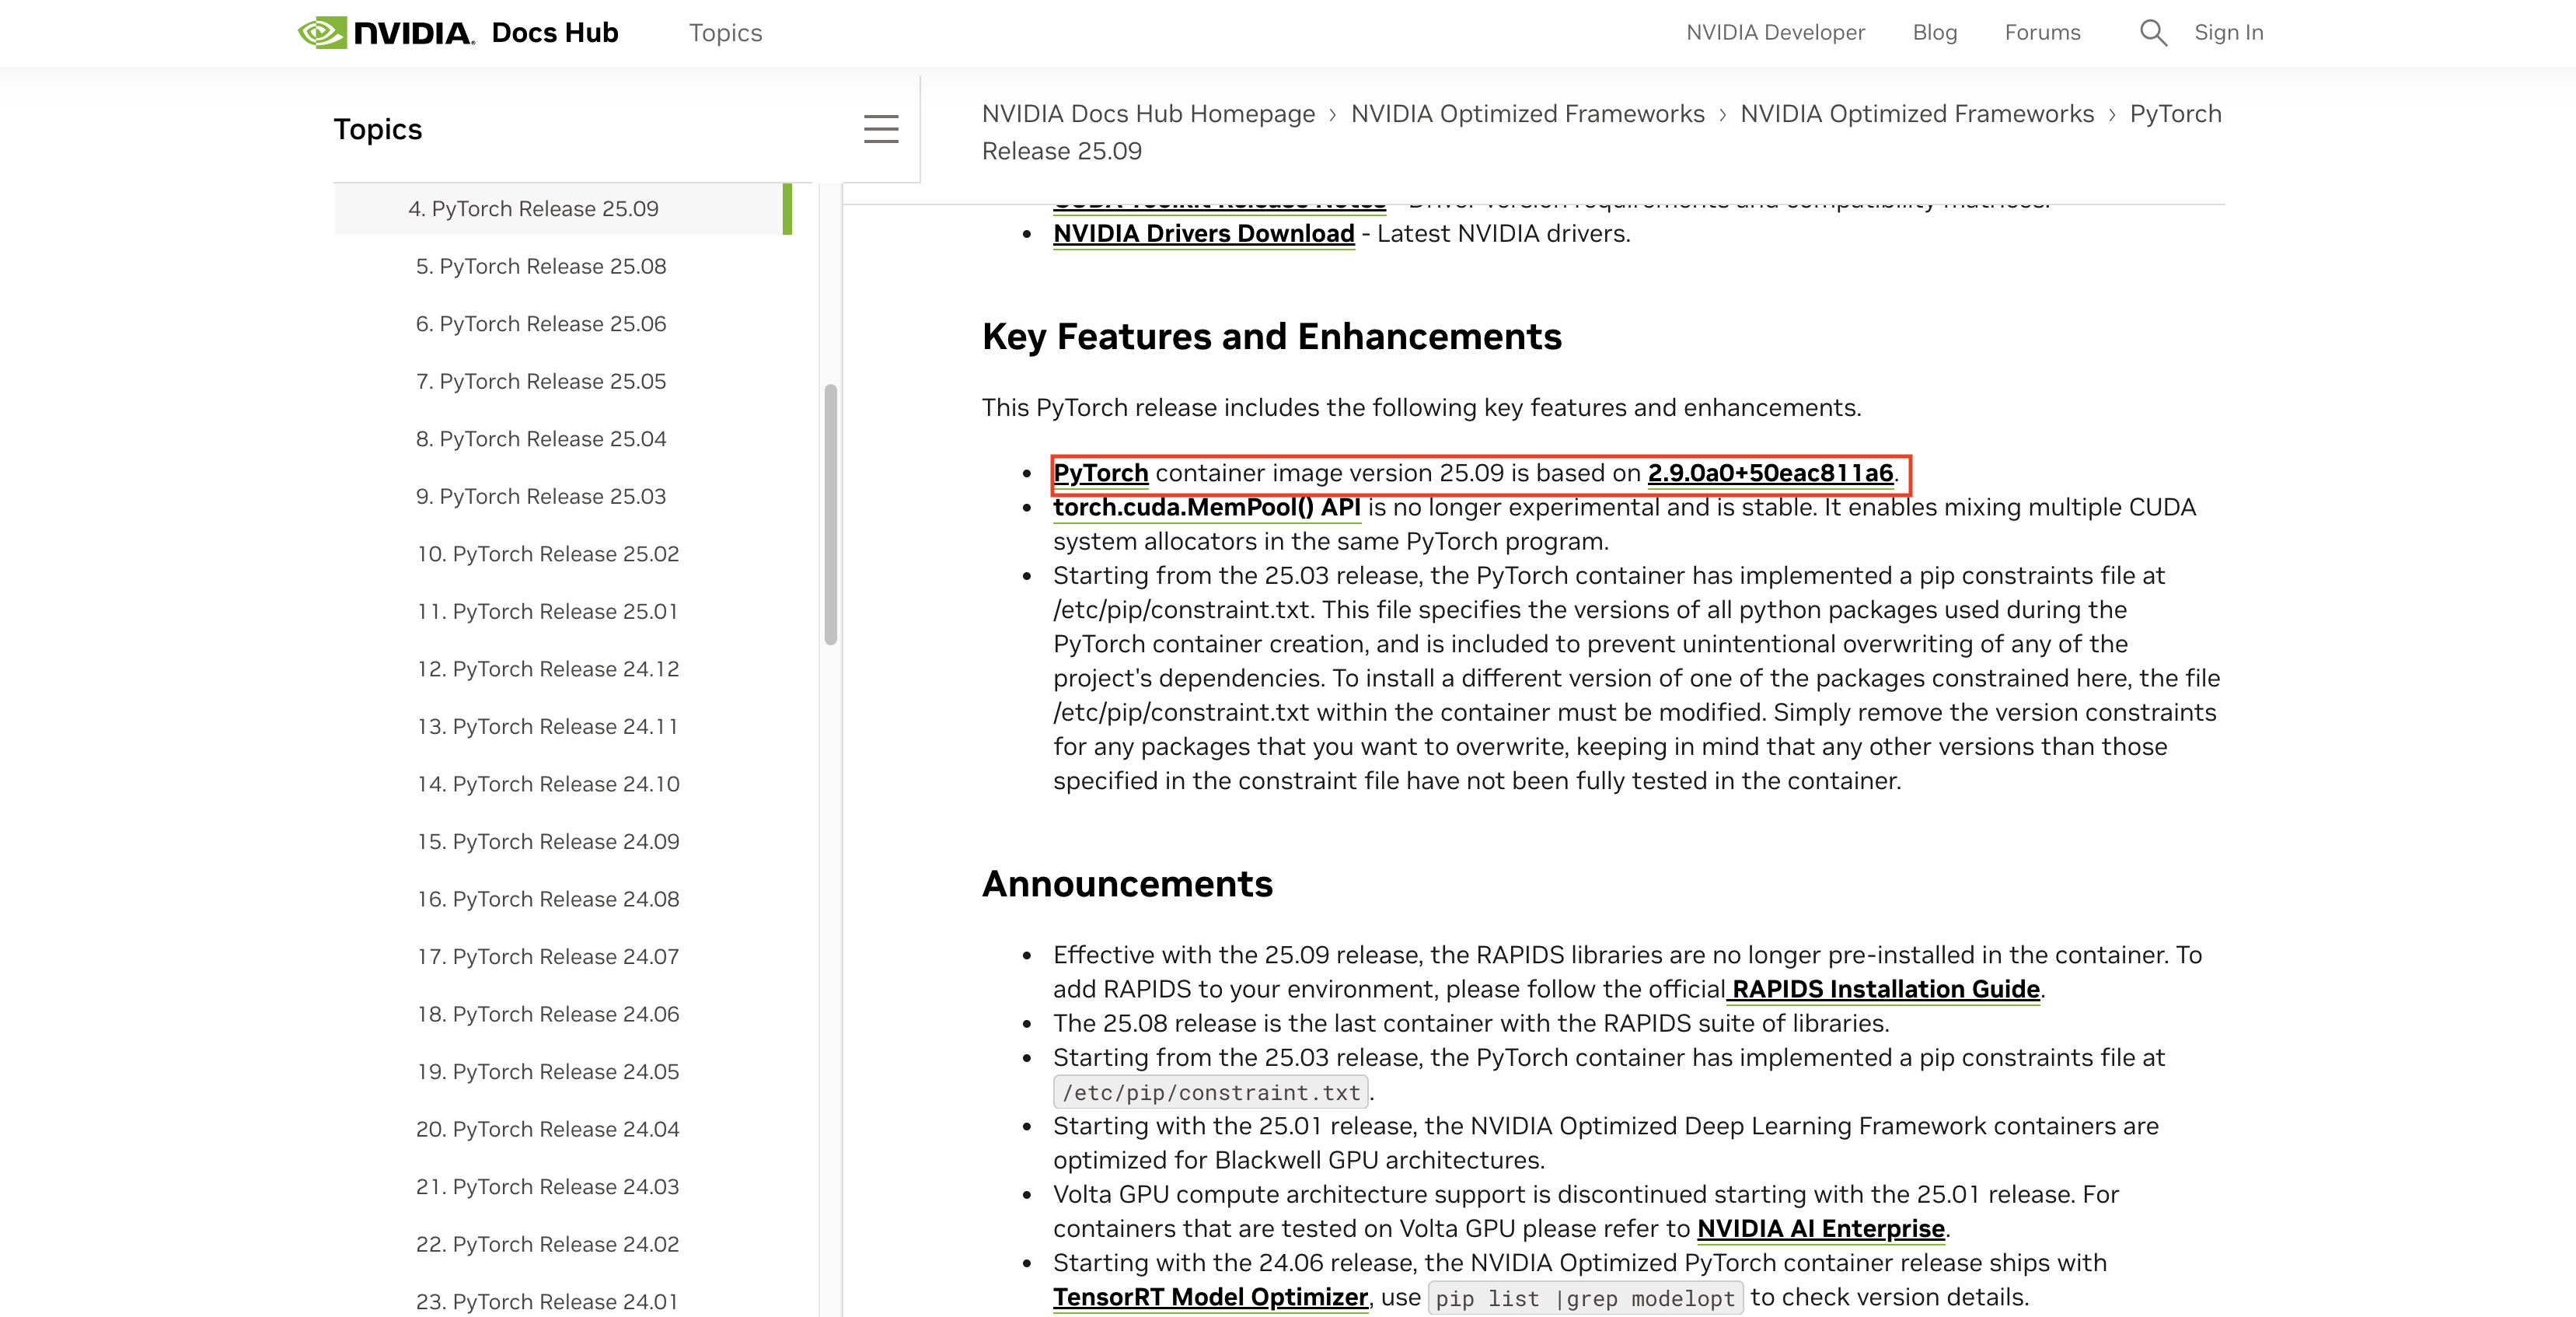The height and width of the screenshot is (1317, 2576).
Task: Open the 2.9.0a0+50eac811a6 version link
Action: [1770, 473]
